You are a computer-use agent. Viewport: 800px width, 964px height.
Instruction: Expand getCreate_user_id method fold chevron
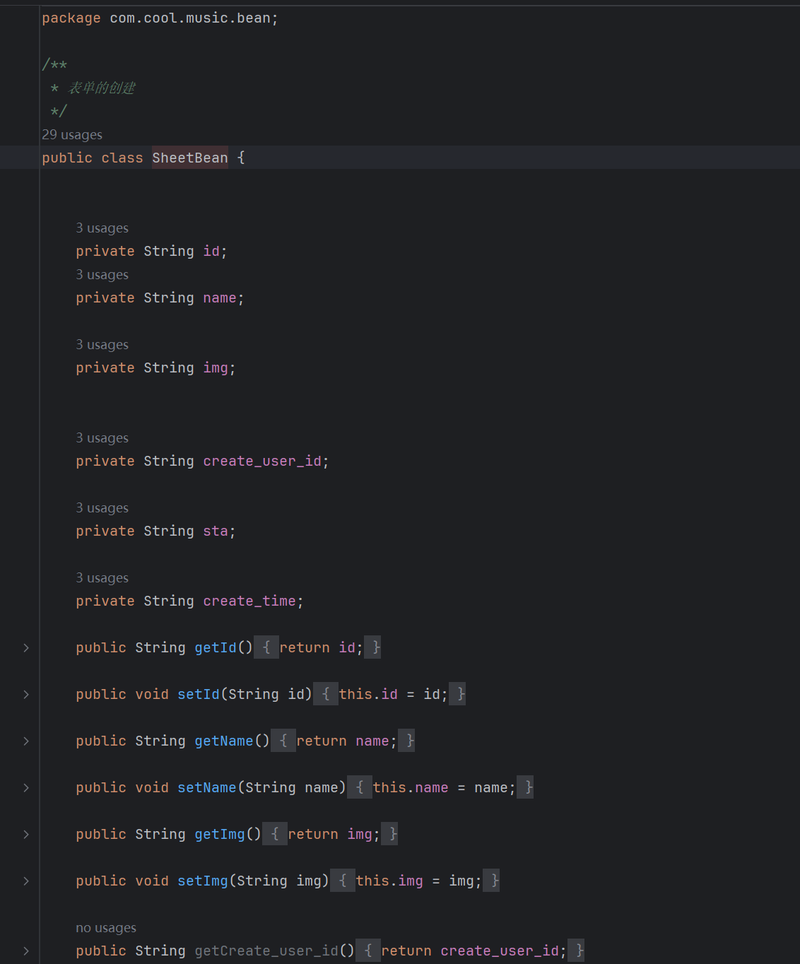pyautogui.click(x=26, y=951)
